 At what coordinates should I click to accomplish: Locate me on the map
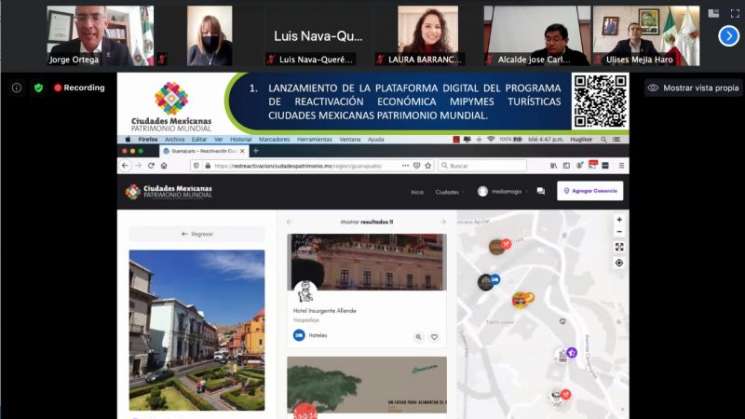[x=619, y=263]
